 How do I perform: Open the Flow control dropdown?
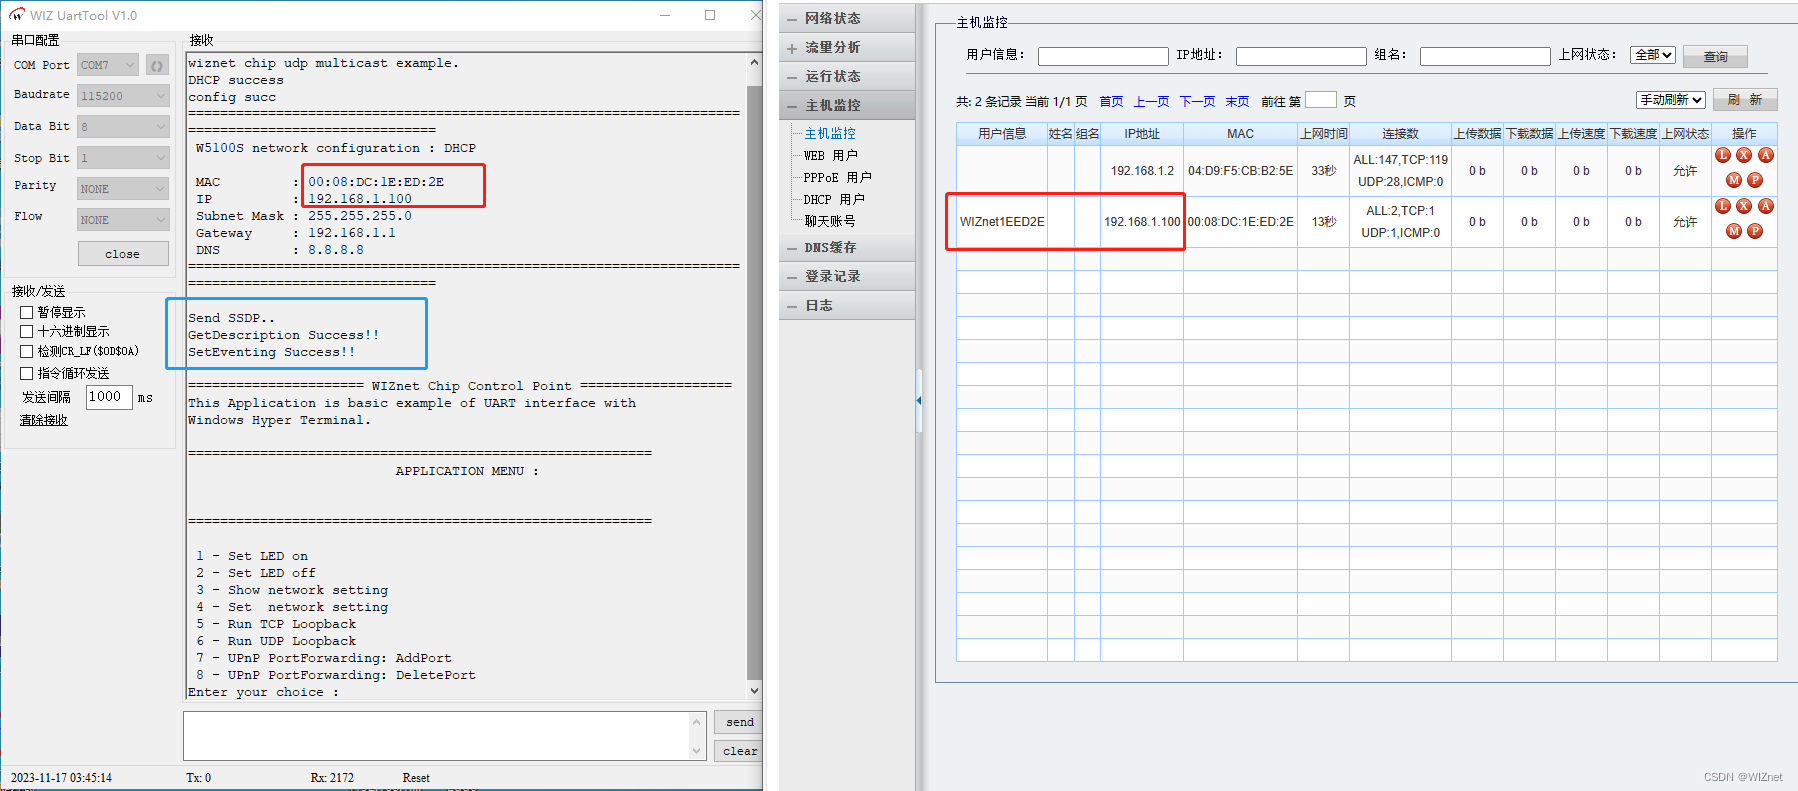coord(123,220)
